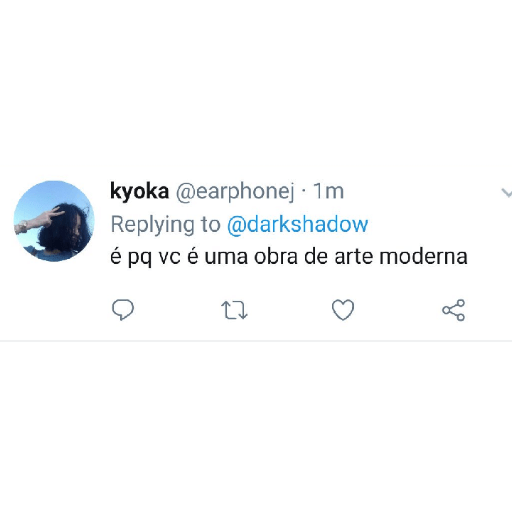
Task: Start a reply to kyoka's tweet
Action: click(123, 310)
